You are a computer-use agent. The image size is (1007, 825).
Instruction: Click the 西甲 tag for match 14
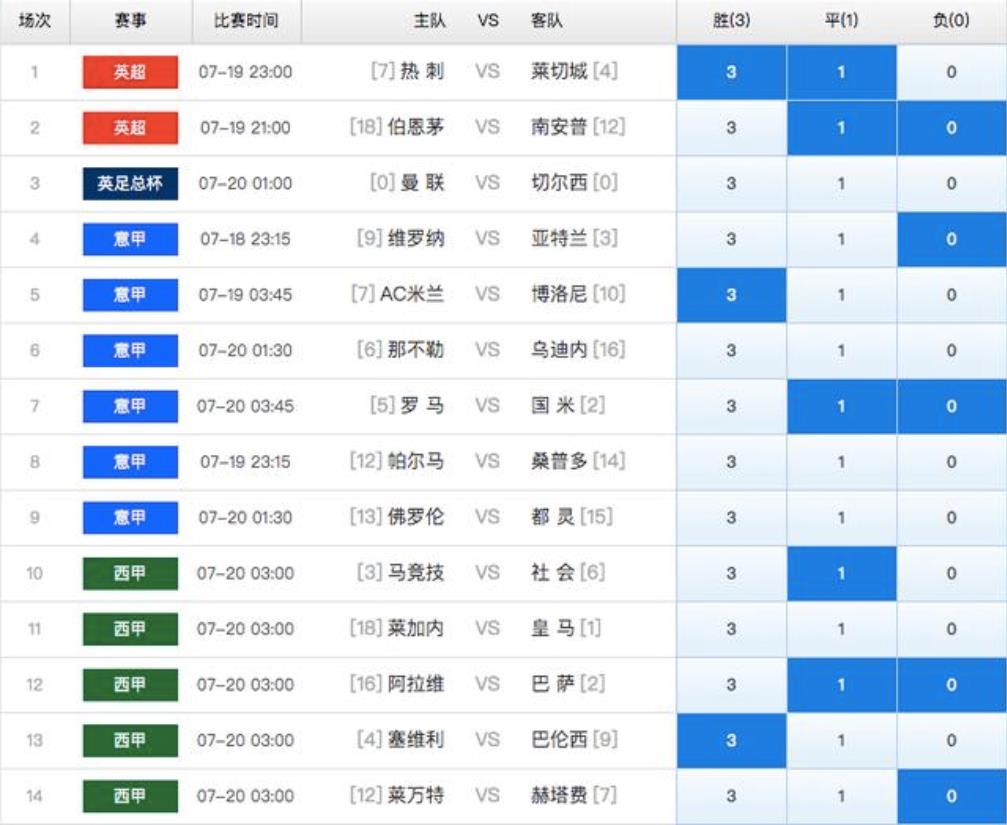[x=130, y=796]
